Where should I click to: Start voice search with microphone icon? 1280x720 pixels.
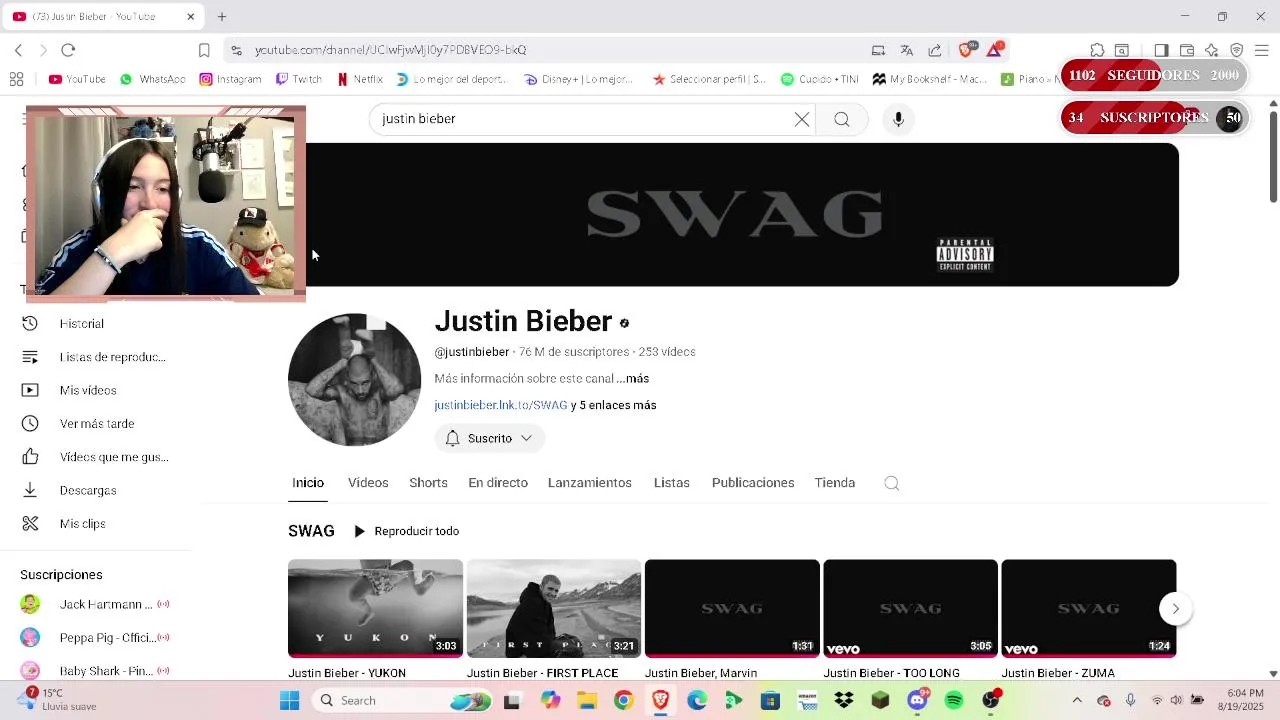pyautogui.click(x=898, y=119)
